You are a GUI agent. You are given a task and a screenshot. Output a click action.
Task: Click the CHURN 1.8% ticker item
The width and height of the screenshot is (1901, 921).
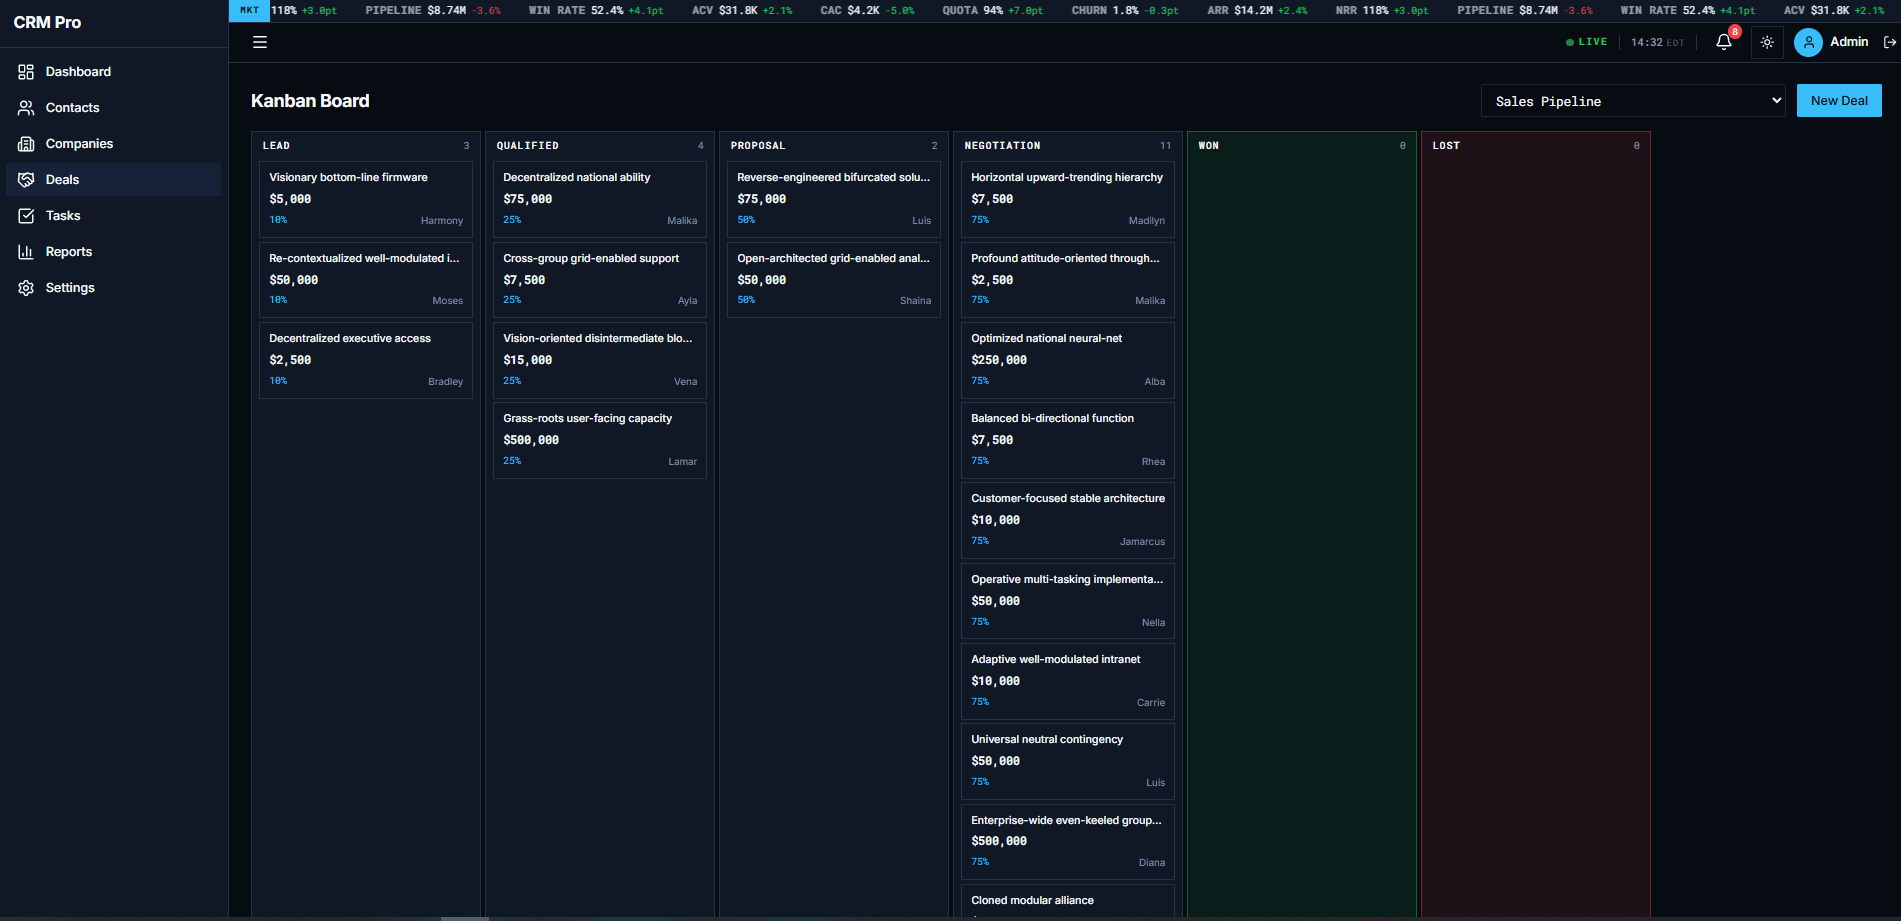point(1125,10)
